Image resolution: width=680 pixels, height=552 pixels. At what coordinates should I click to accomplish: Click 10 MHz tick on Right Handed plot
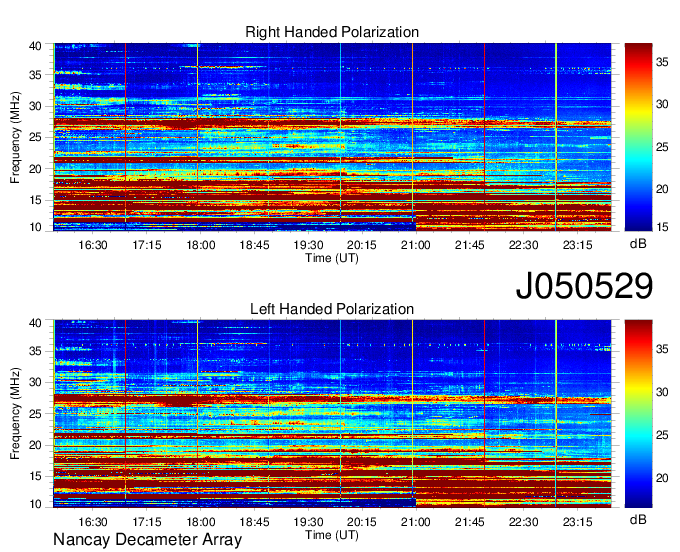pyautogui.click(x=35, y=227)
